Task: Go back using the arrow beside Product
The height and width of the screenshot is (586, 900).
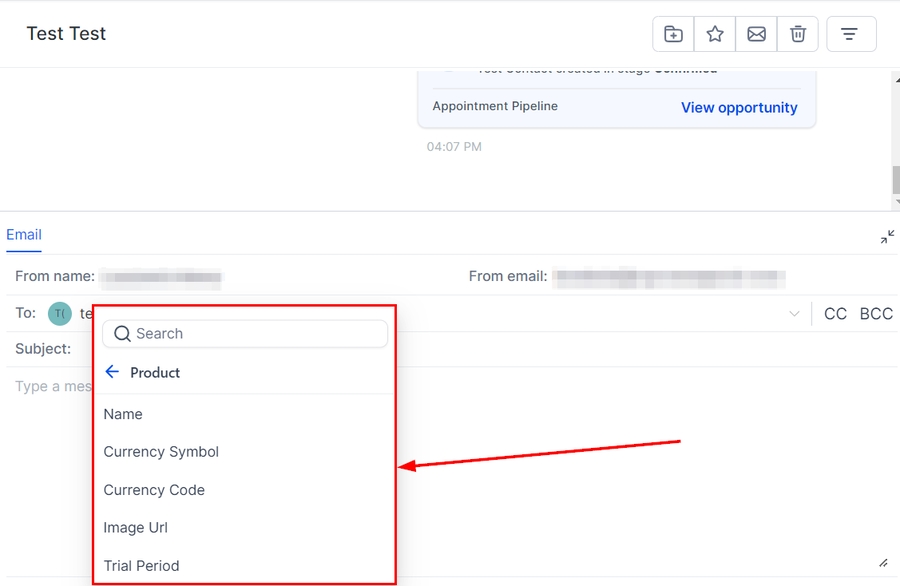Action: (112, 372)
